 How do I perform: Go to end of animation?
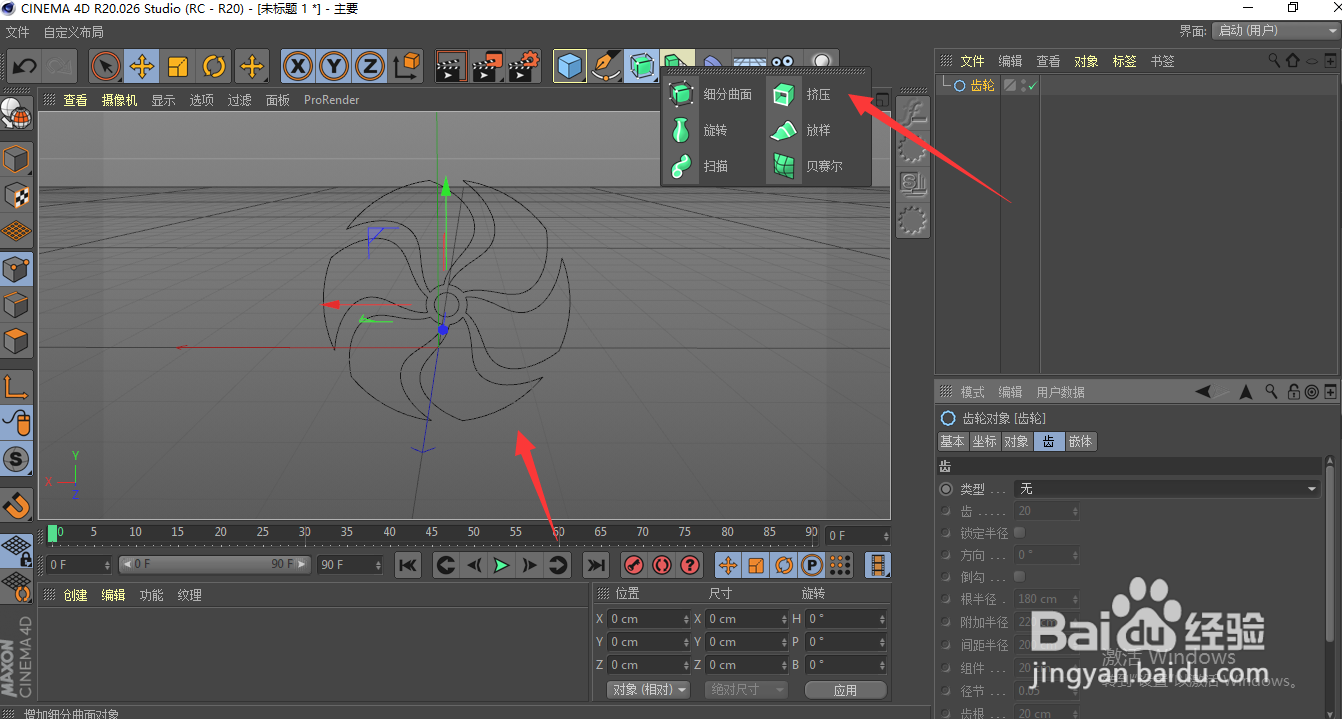(x=596, y=565)
